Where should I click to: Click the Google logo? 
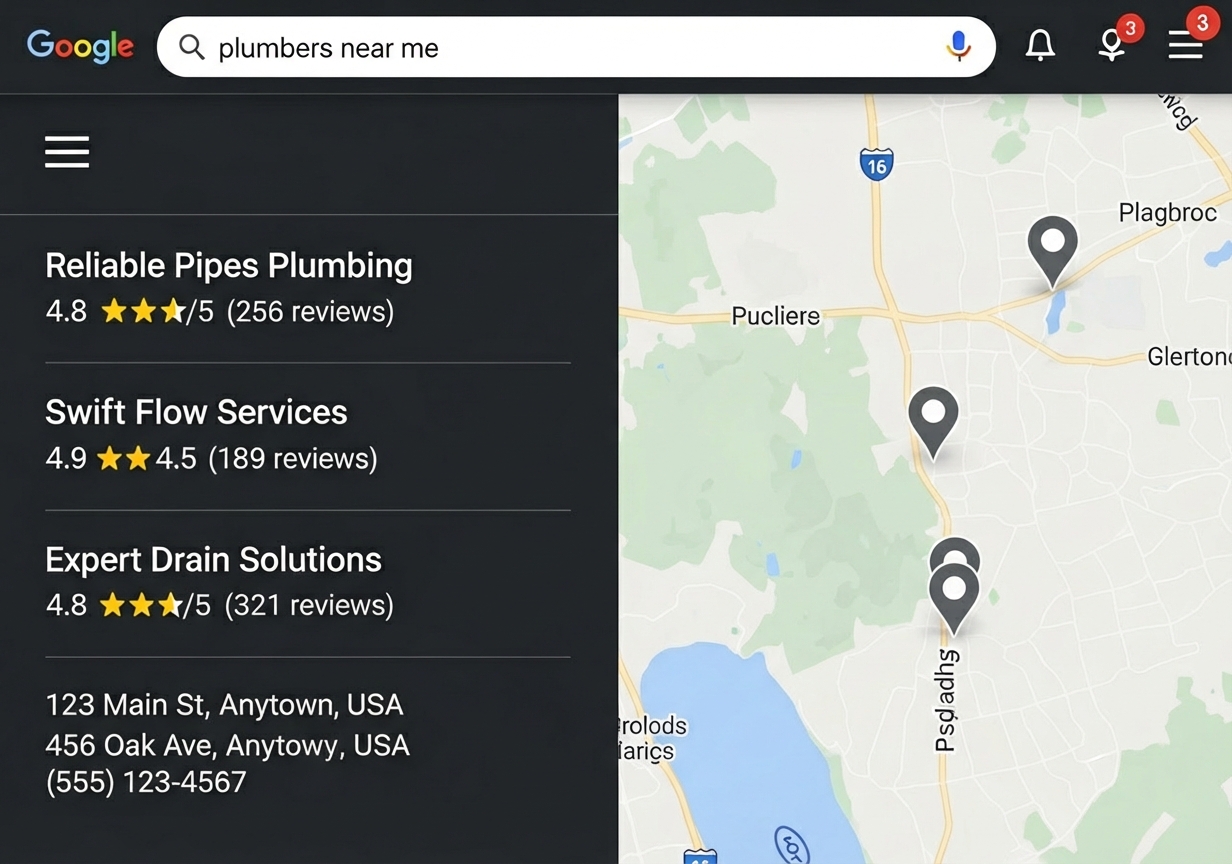80,46
